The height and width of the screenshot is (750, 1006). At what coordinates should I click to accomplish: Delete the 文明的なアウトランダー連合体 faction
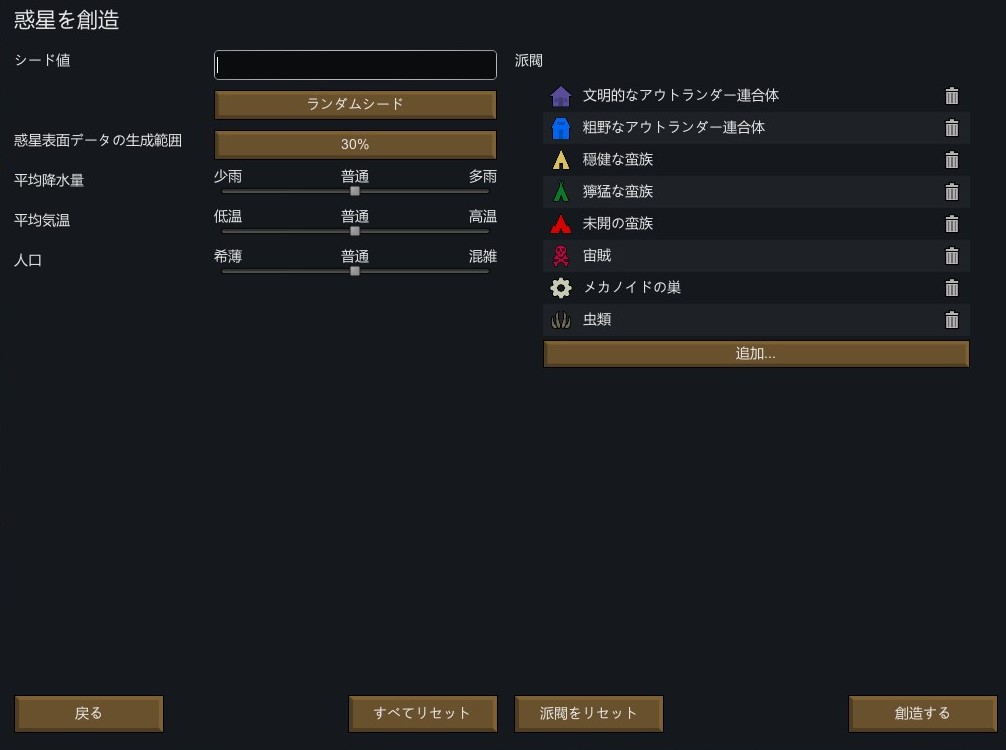click(x=951, y=96)
